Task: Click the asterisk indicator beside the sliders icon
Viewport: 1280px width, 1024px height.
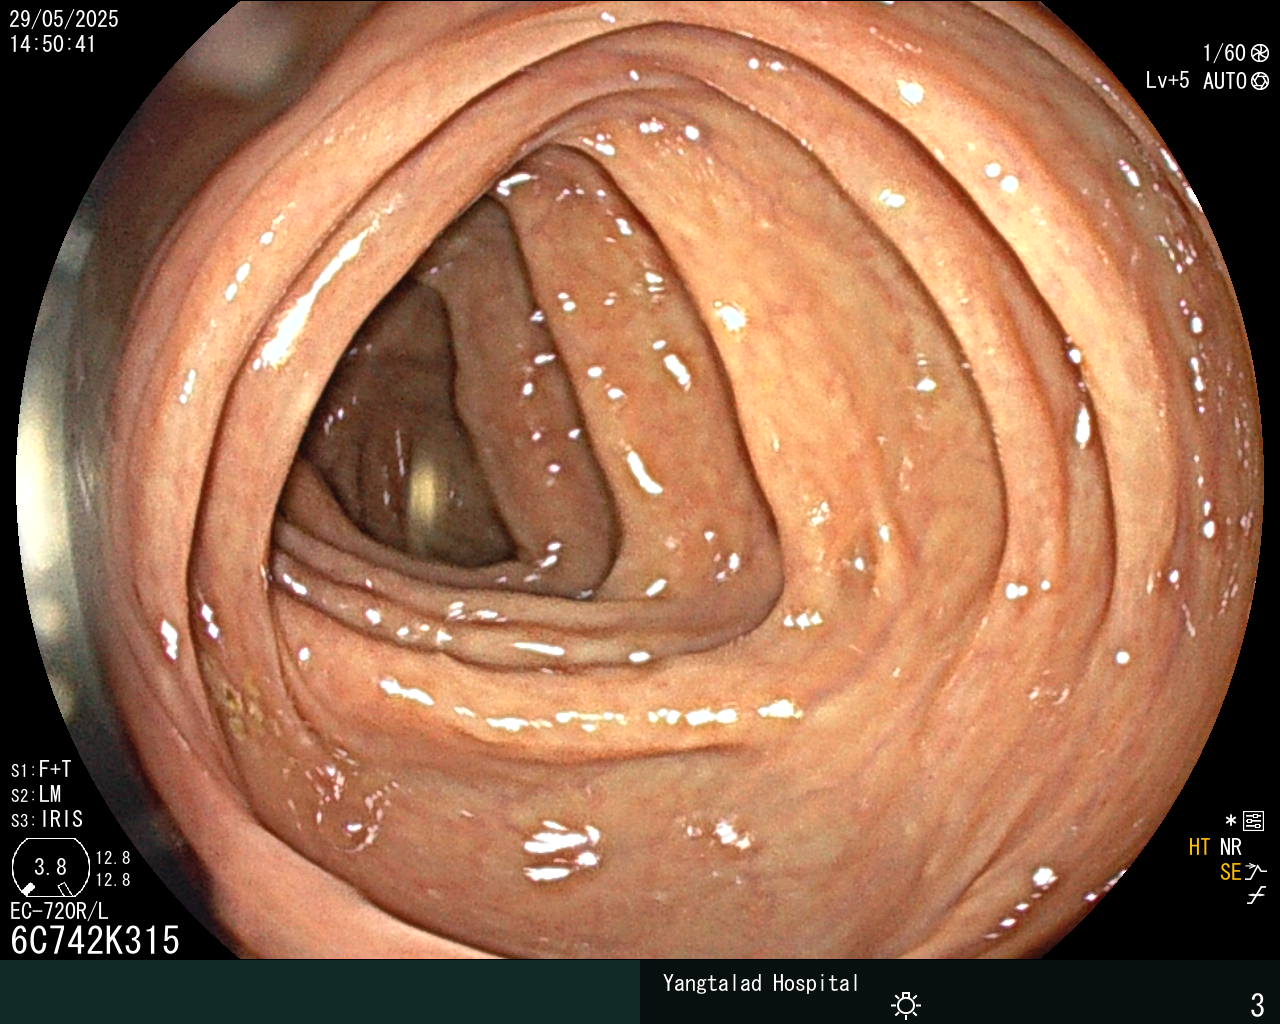Action: coord(1231,822)
